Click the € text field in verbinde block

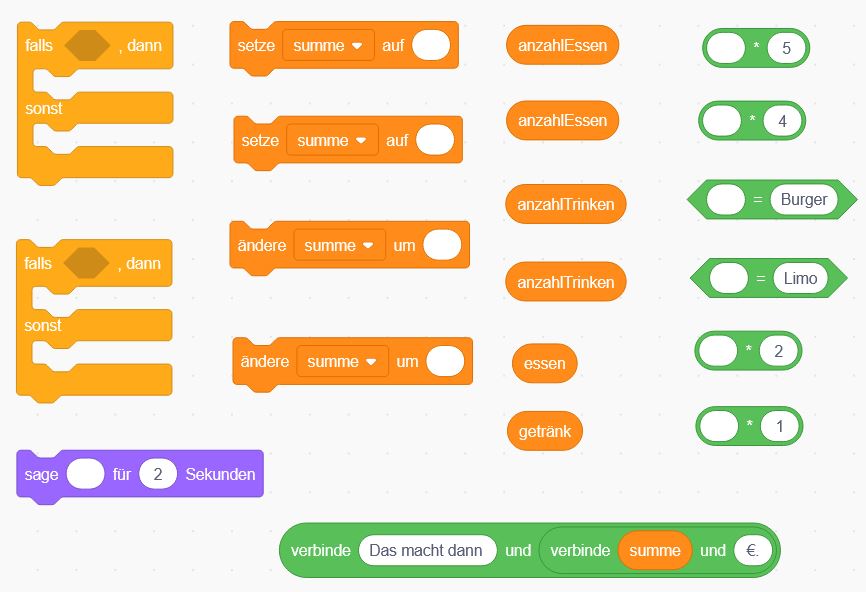tap(753, 551)
